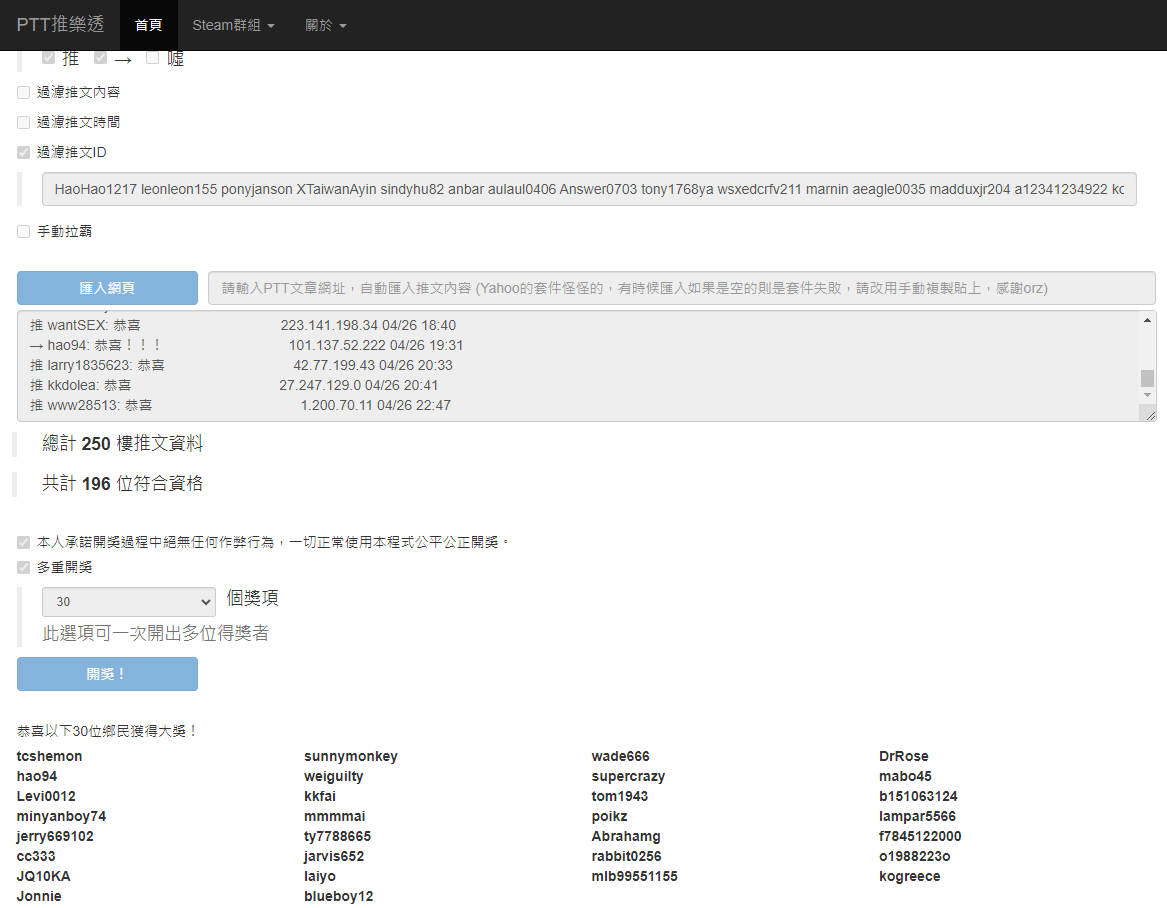
Task: Toggle the → arrow checkbox
Action: click(x=100, y=57)
